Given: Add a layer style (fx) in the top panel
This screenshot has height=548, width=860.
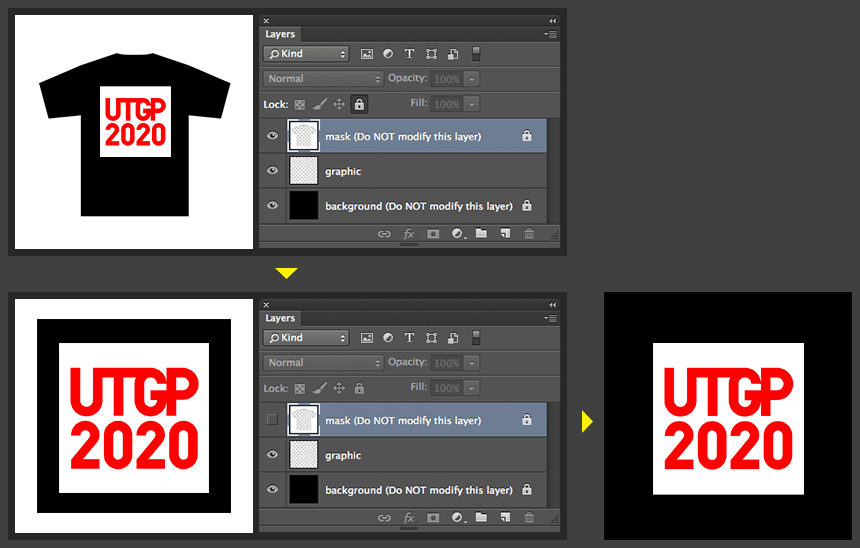Looking at the screenshot, I should coord(409,234).
